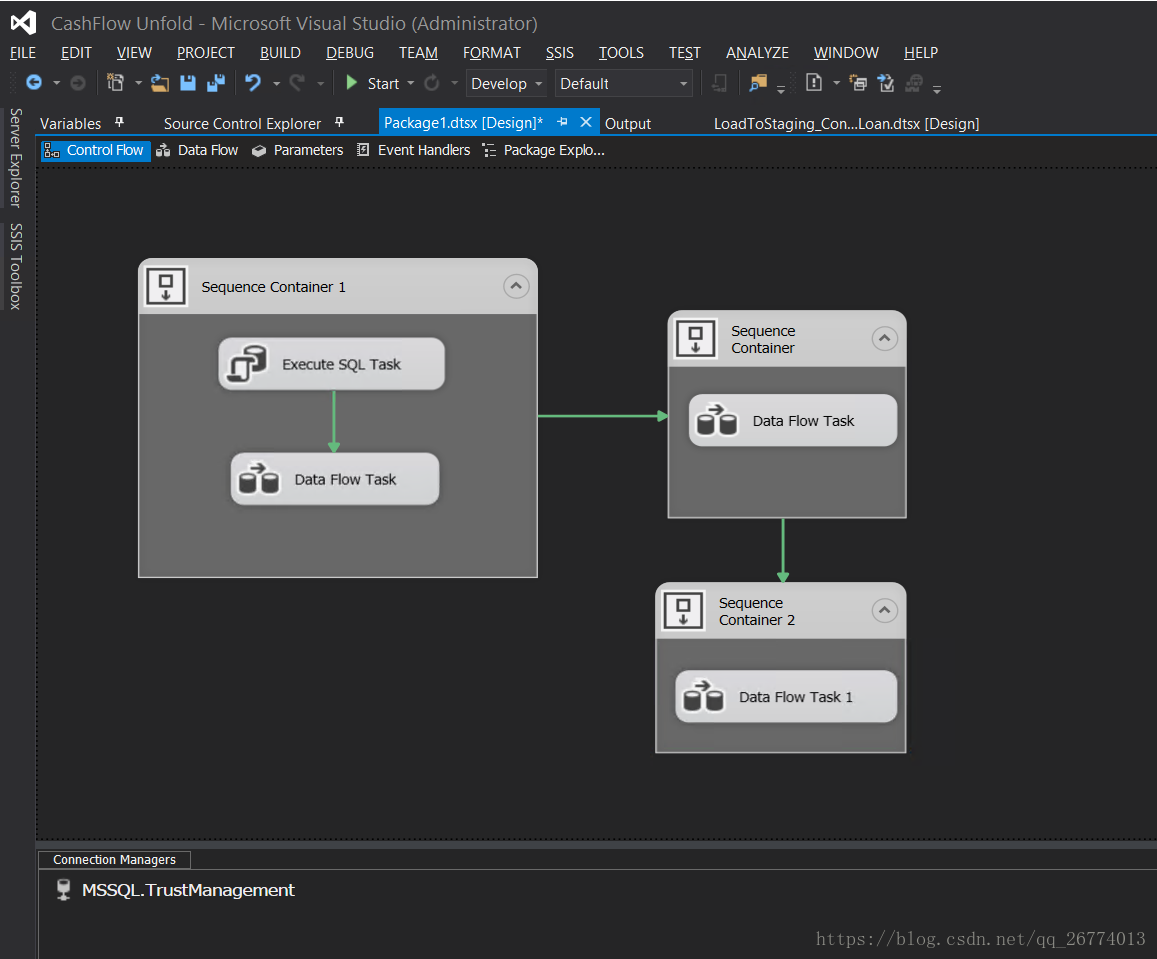1157x959 pixels.
Task: Click the Redo arrow icon
Action: point(297,83)
